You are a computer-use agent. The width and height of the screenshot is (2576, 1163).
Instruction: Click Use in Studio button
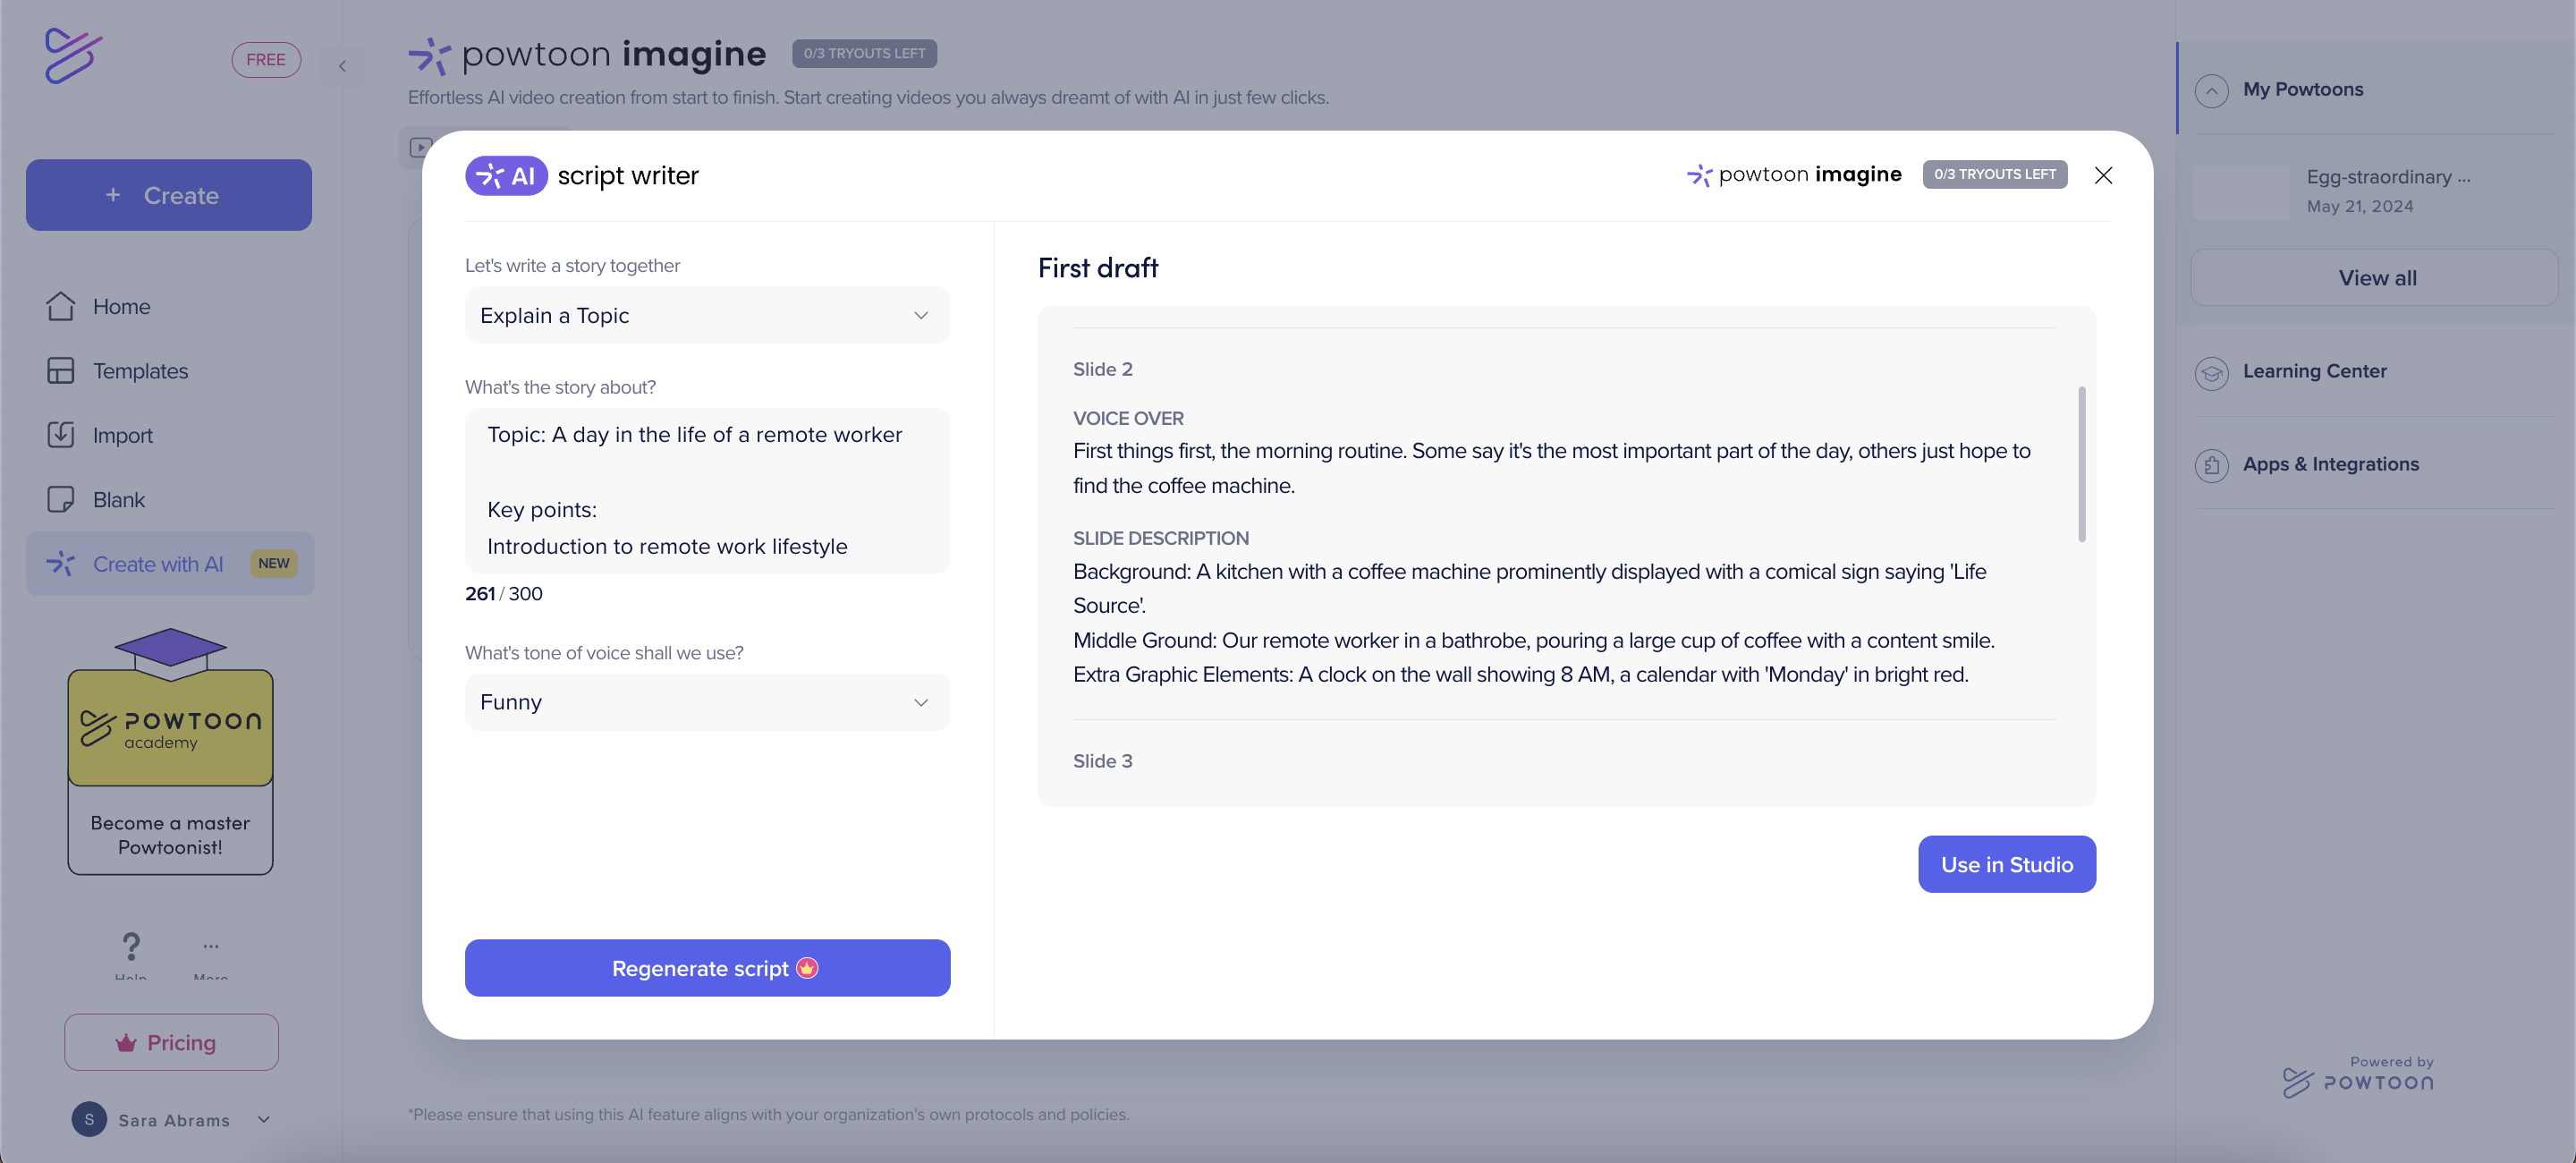coord(2006,864)
